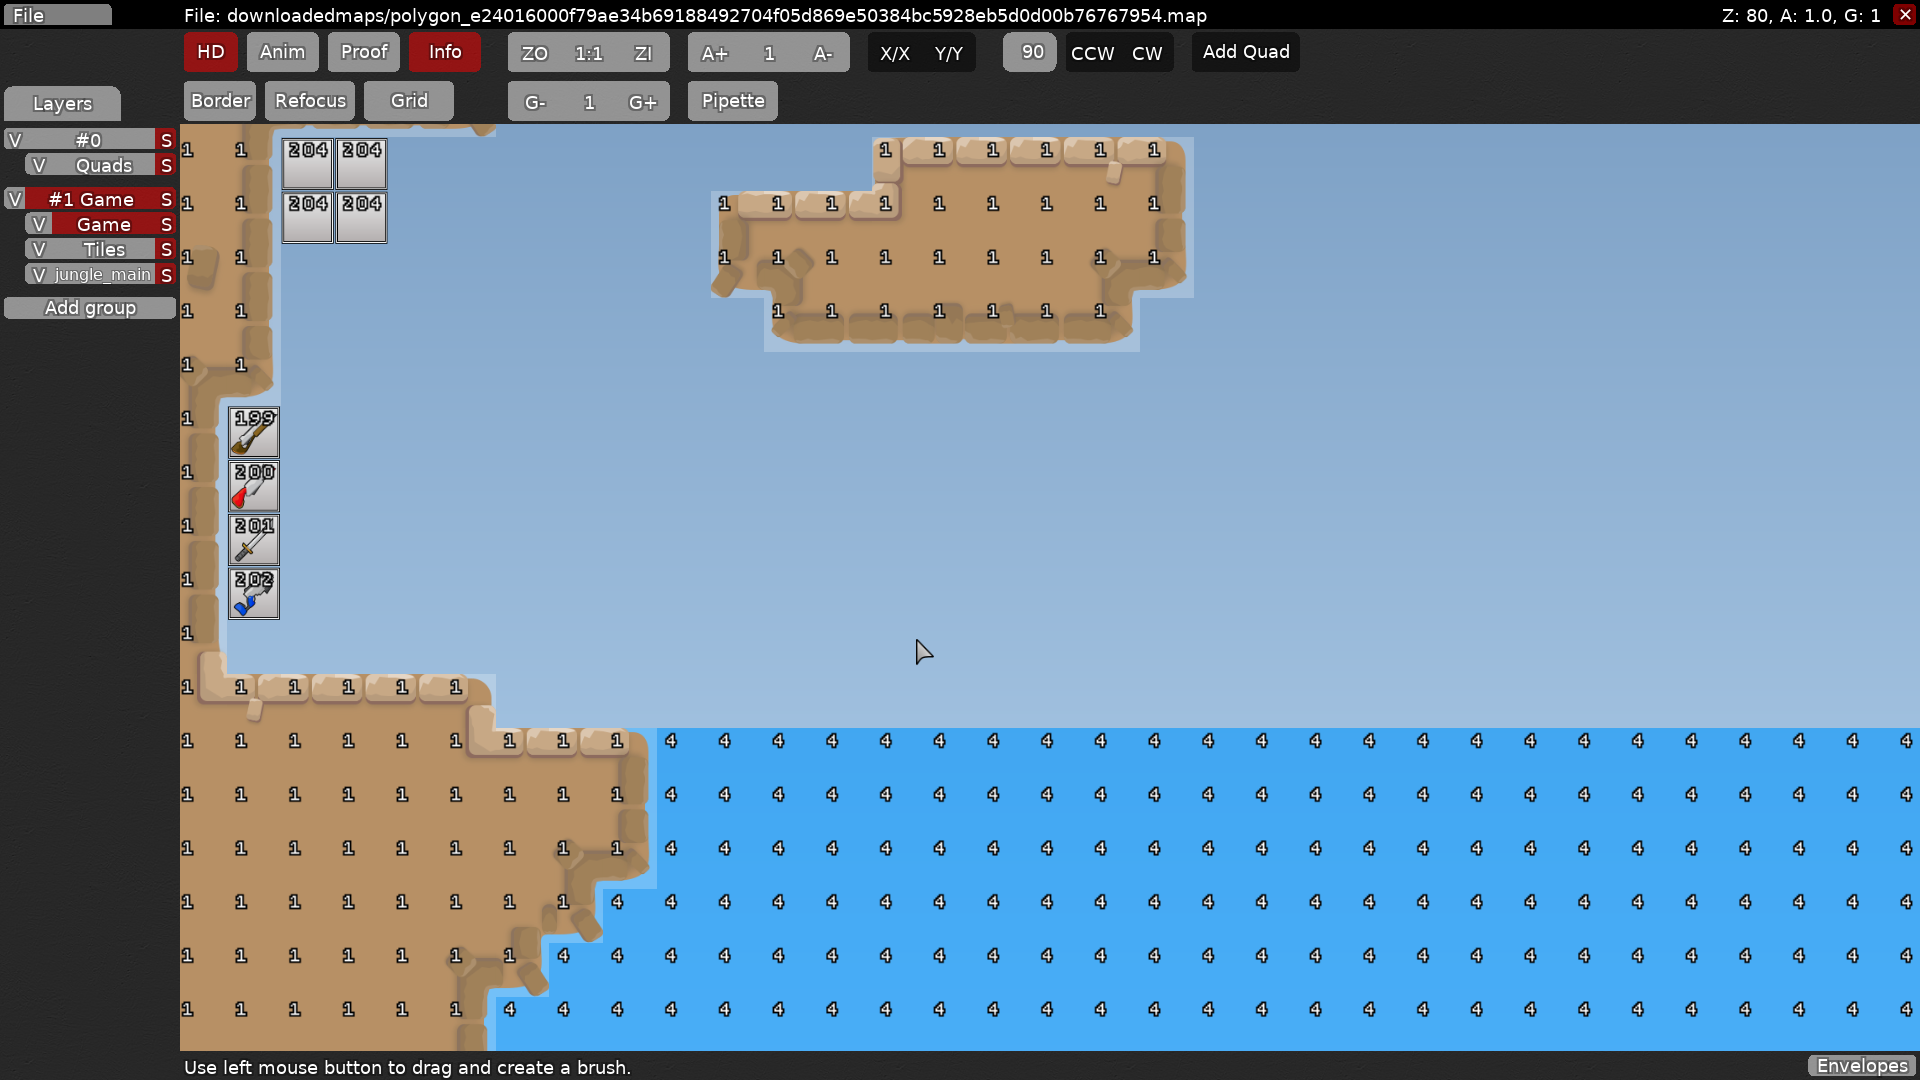
Task: Click S button for Quads layer
Action: click(167, 165)
